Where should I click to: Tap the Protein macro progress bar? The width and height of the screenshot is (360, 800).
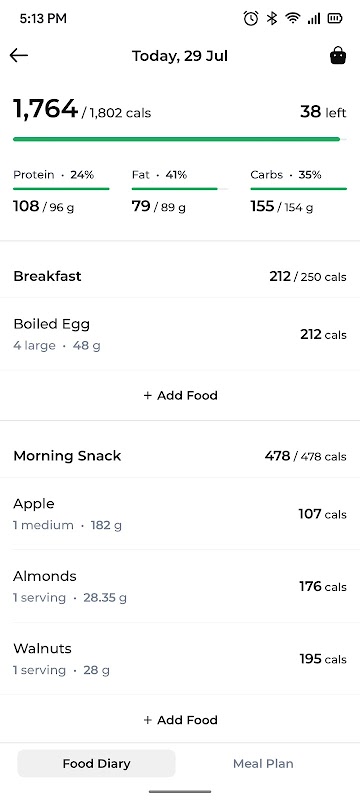click(x=61, y=189)
